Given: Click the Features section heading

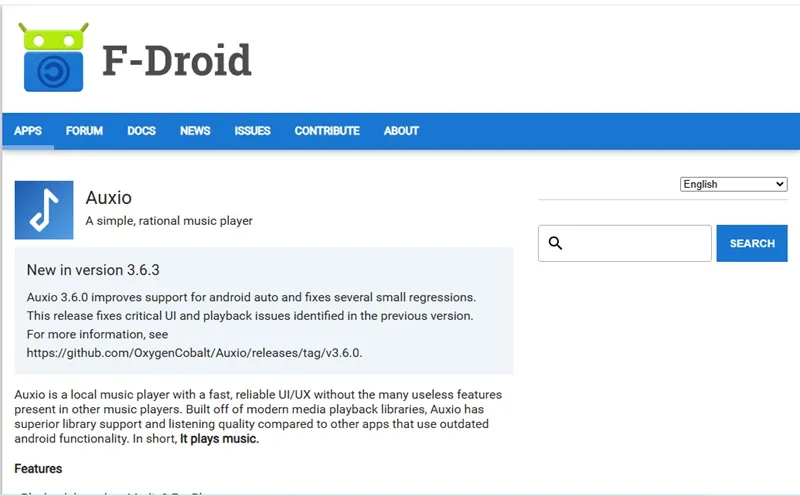Looking at the screenshot, I should 38,468.
